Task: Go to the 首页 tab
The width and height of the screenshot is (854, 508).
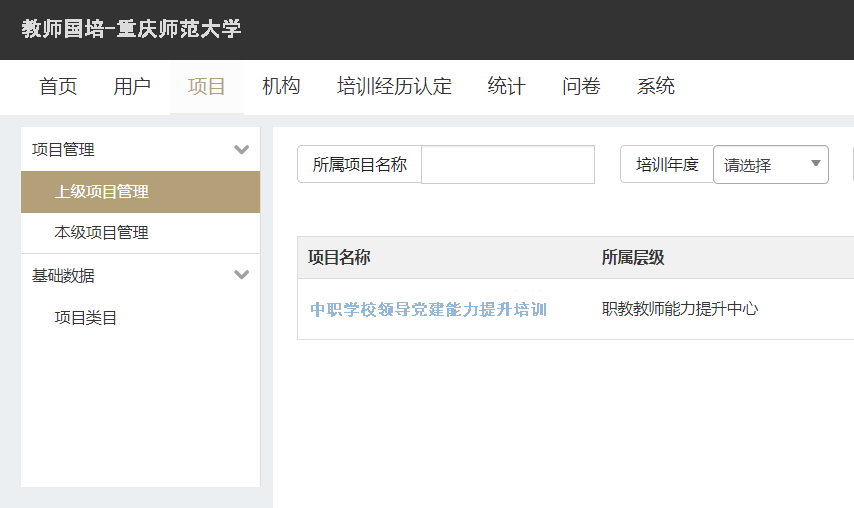Action: [58, 87]
